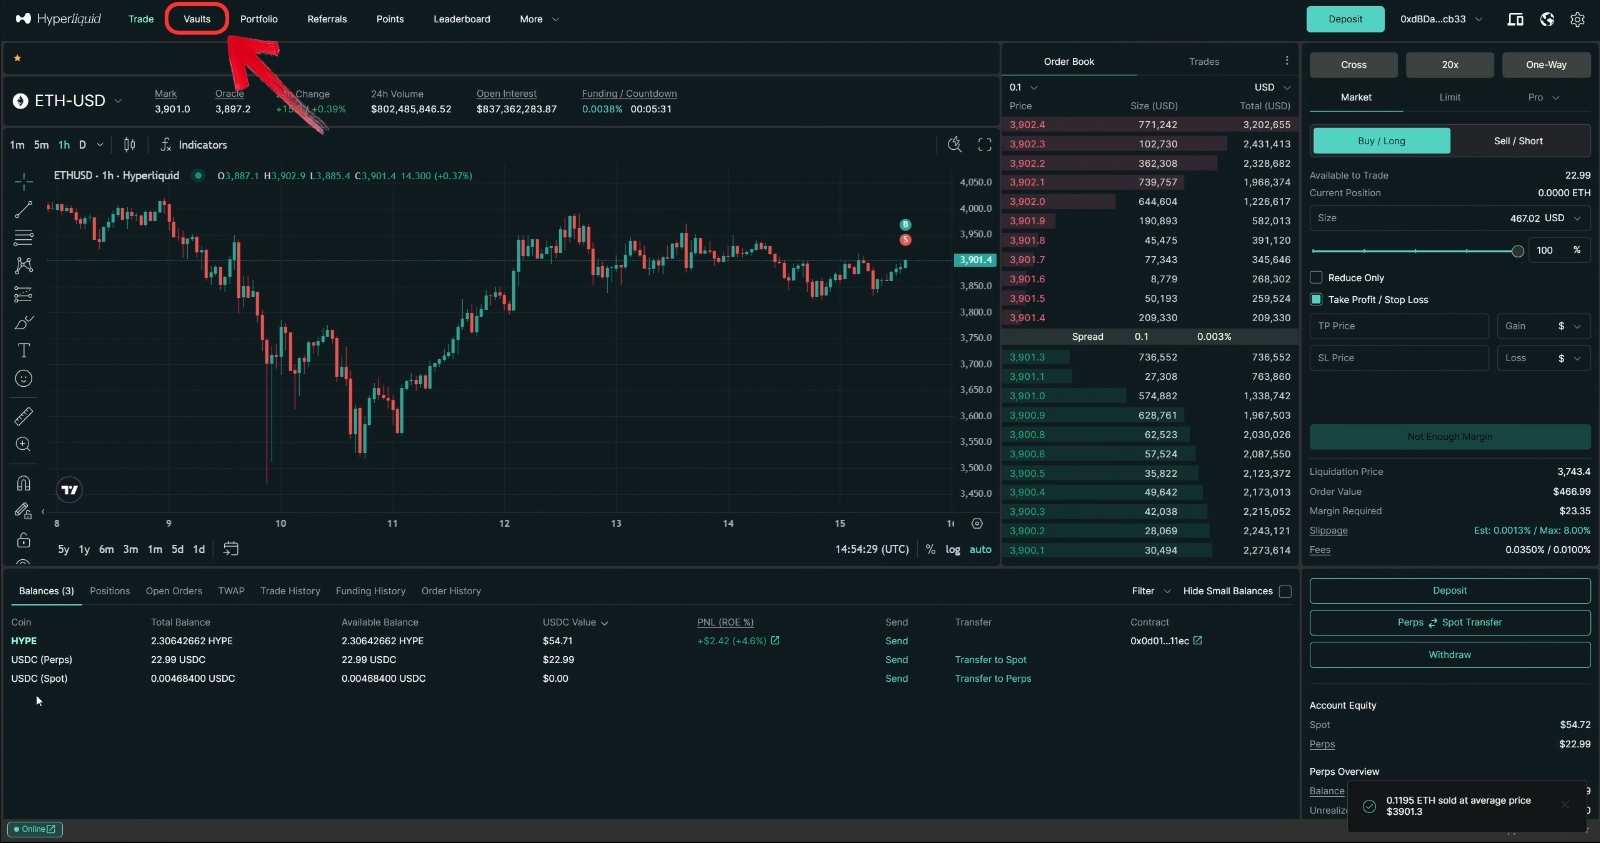
Task: Switch to the Limit order tab
Action: 1450,98
